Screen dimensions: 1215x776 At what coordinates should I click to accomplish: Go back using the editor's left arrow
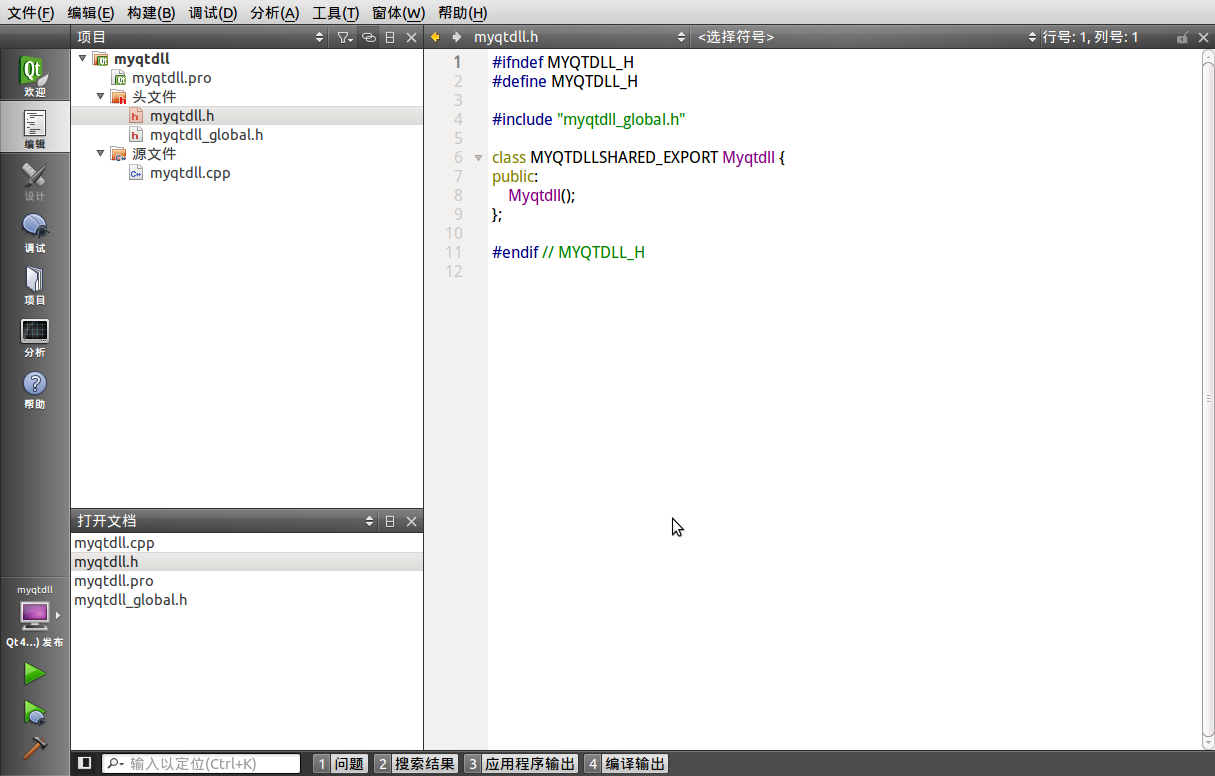pos(435,37)
